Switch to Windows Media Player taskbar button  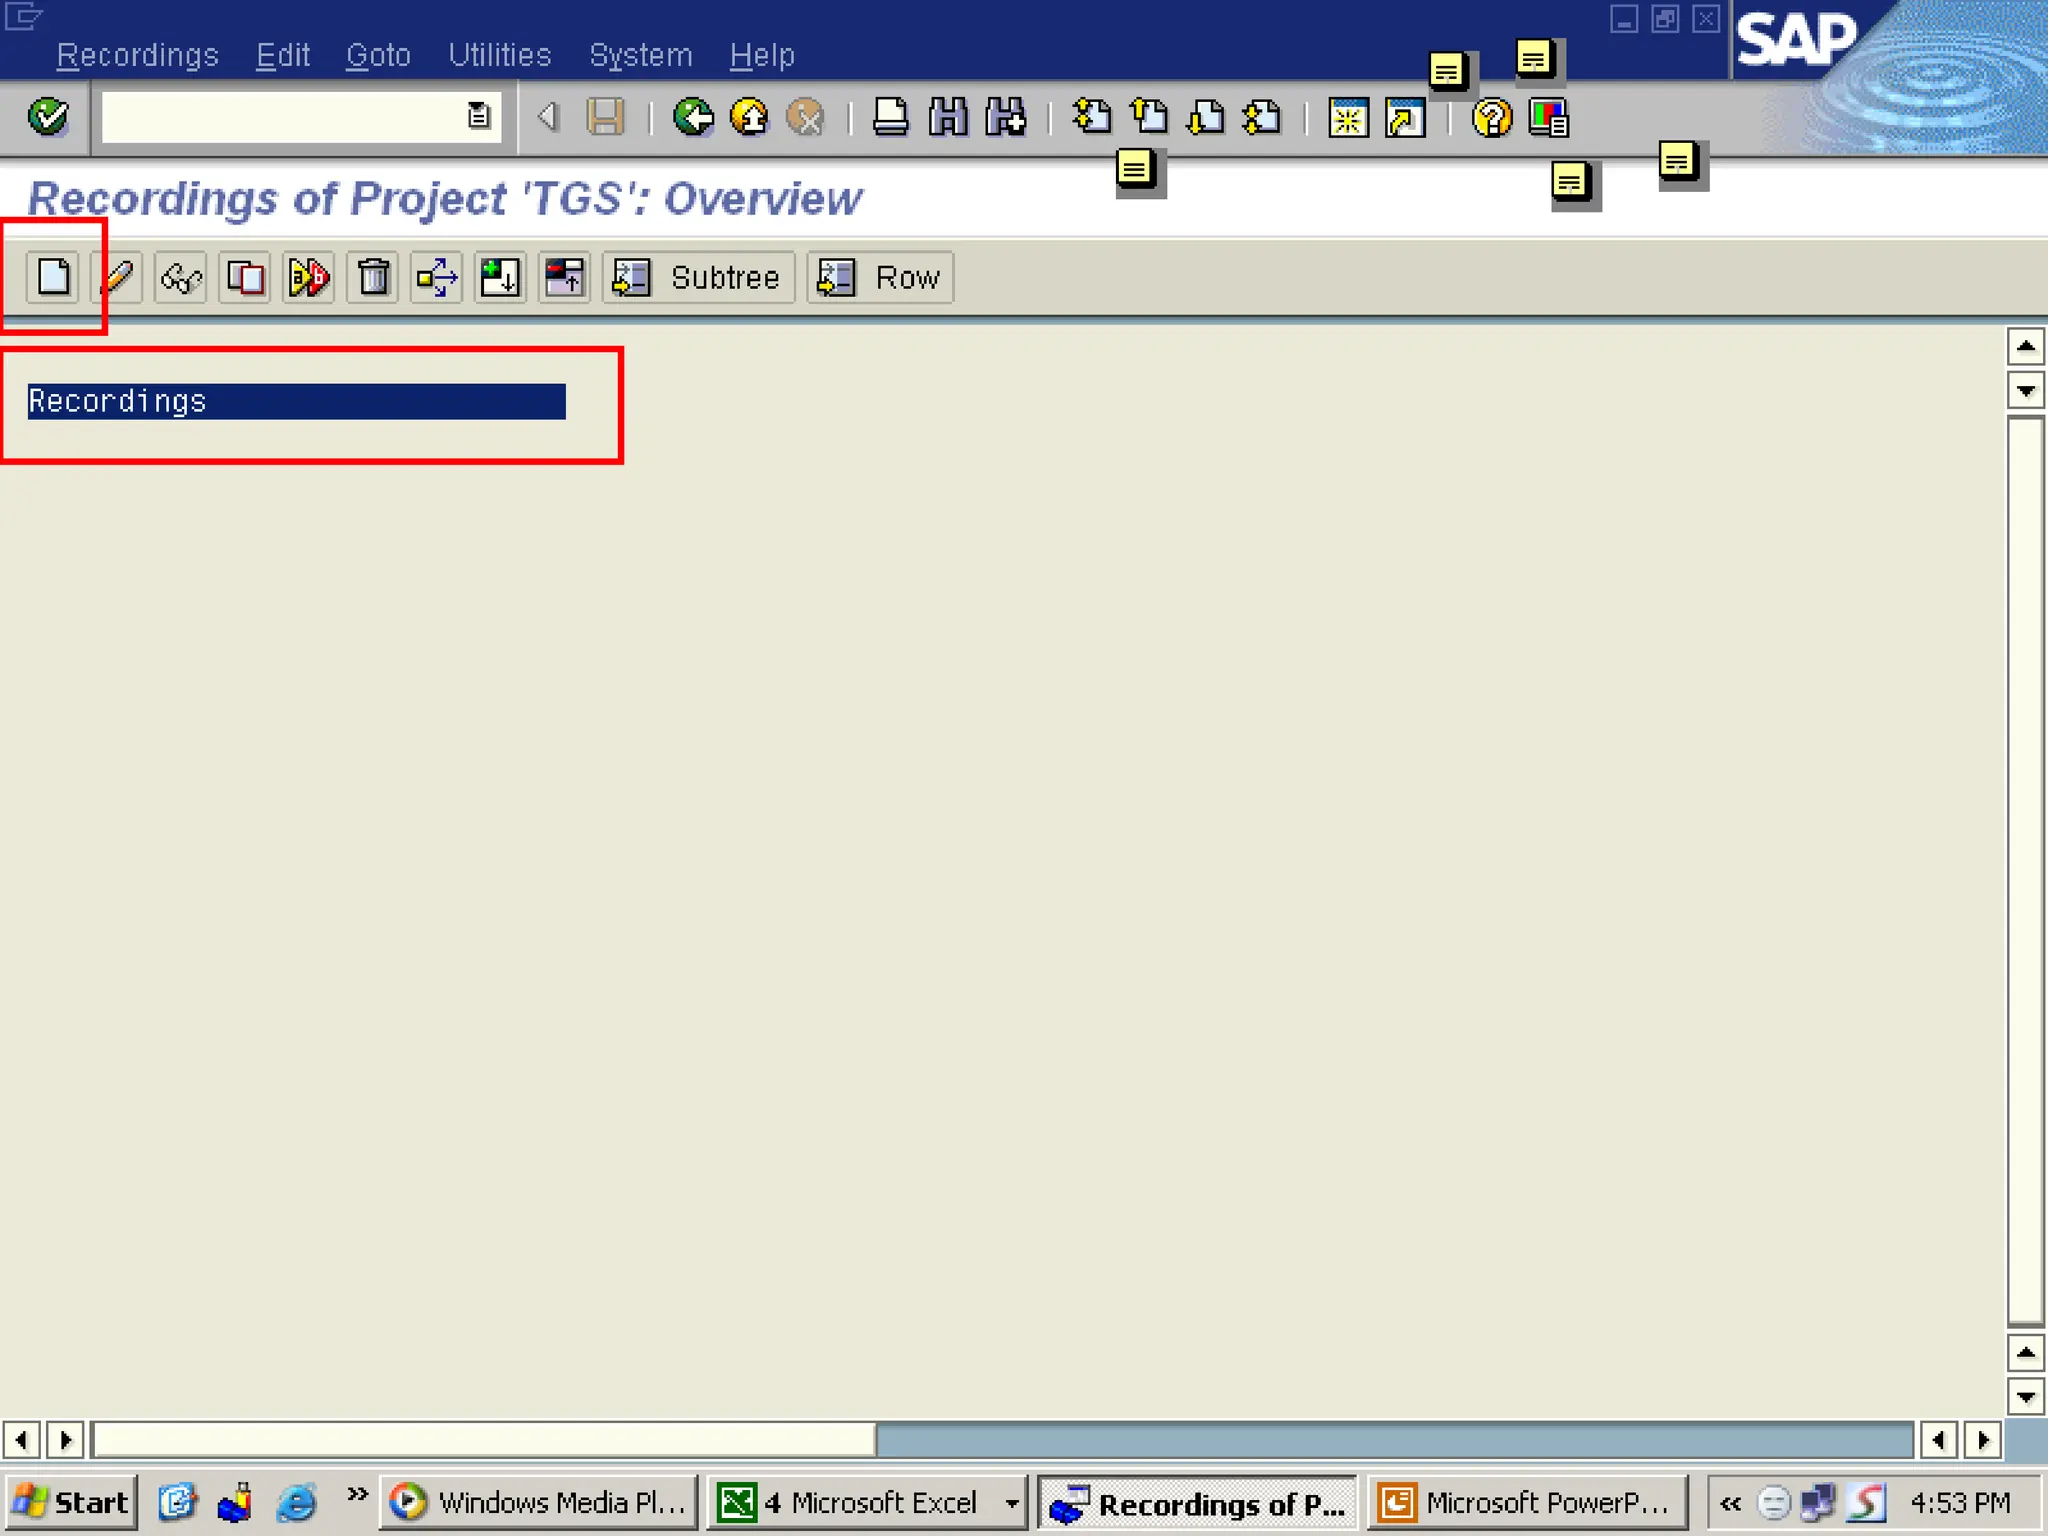point(538,1502)
